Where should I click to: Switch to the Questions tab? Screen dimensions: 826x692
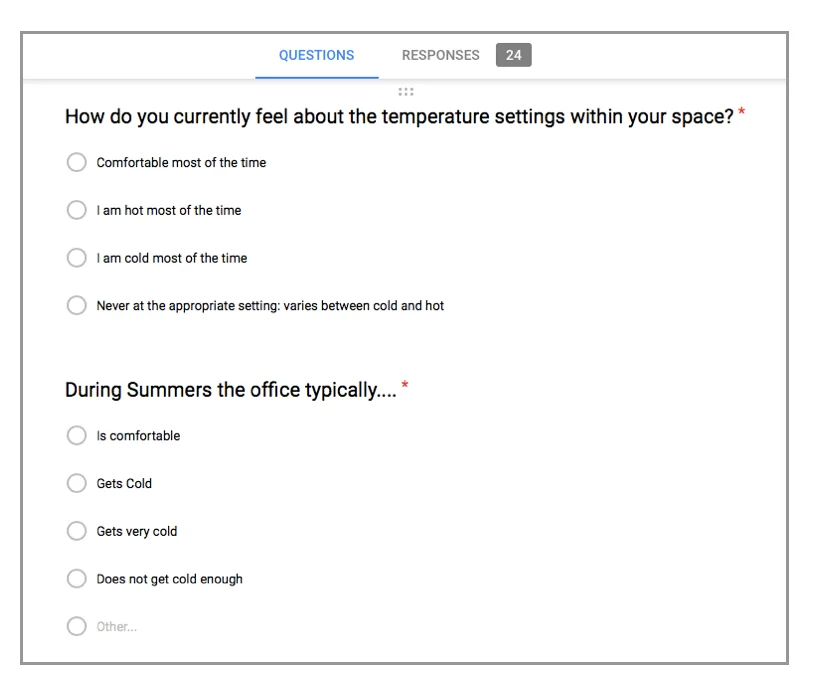pyautogui.click(x=316, y=56)
